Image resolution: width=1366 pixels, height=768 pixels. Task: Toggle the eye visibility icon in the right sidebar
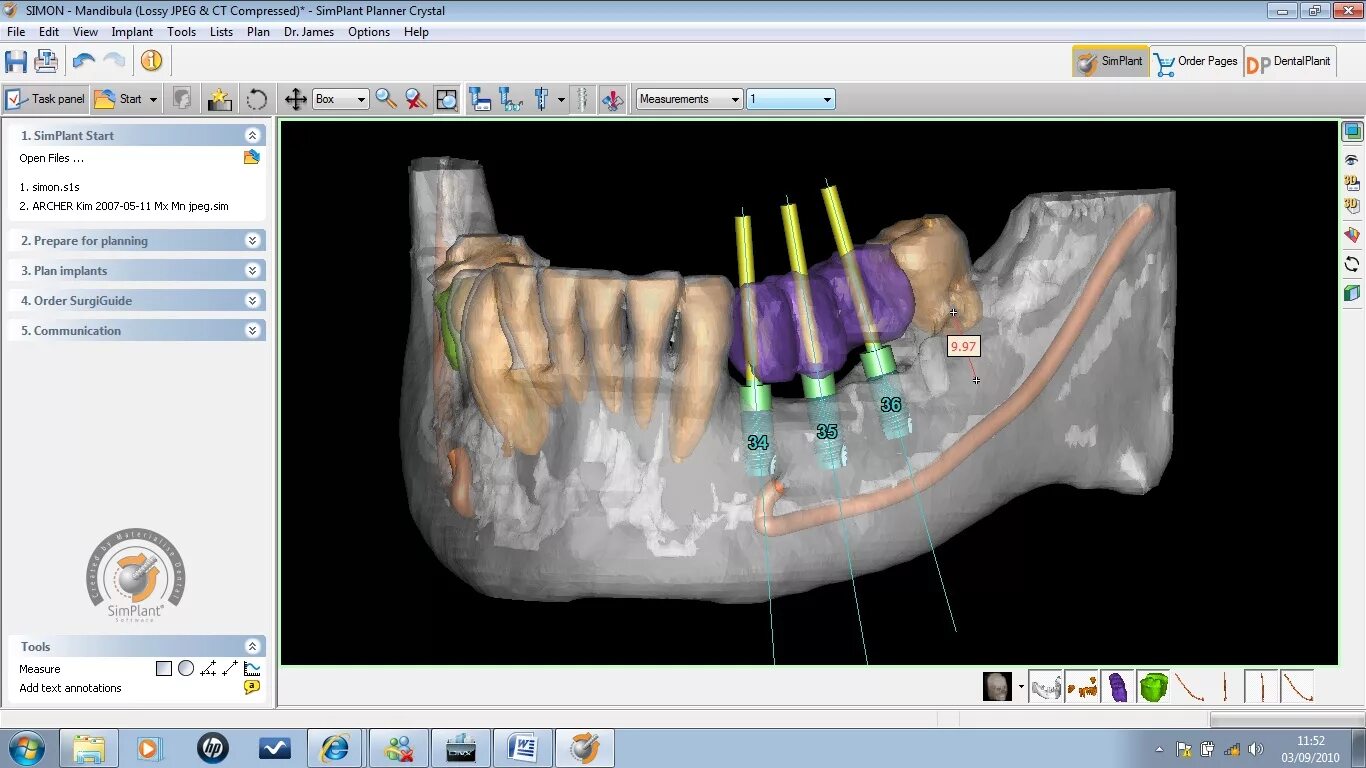click(x=1352, y=160)
